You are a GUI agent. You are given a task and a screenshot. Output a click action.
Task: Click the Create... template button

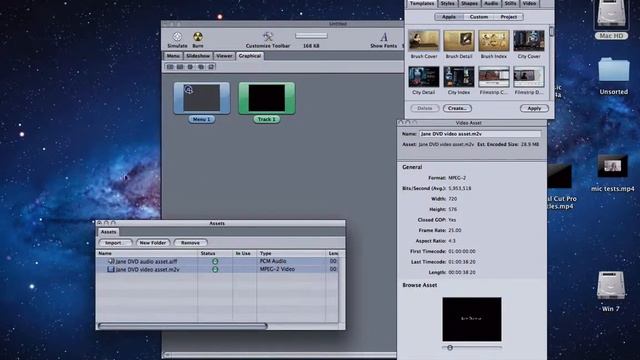(457, 108)
